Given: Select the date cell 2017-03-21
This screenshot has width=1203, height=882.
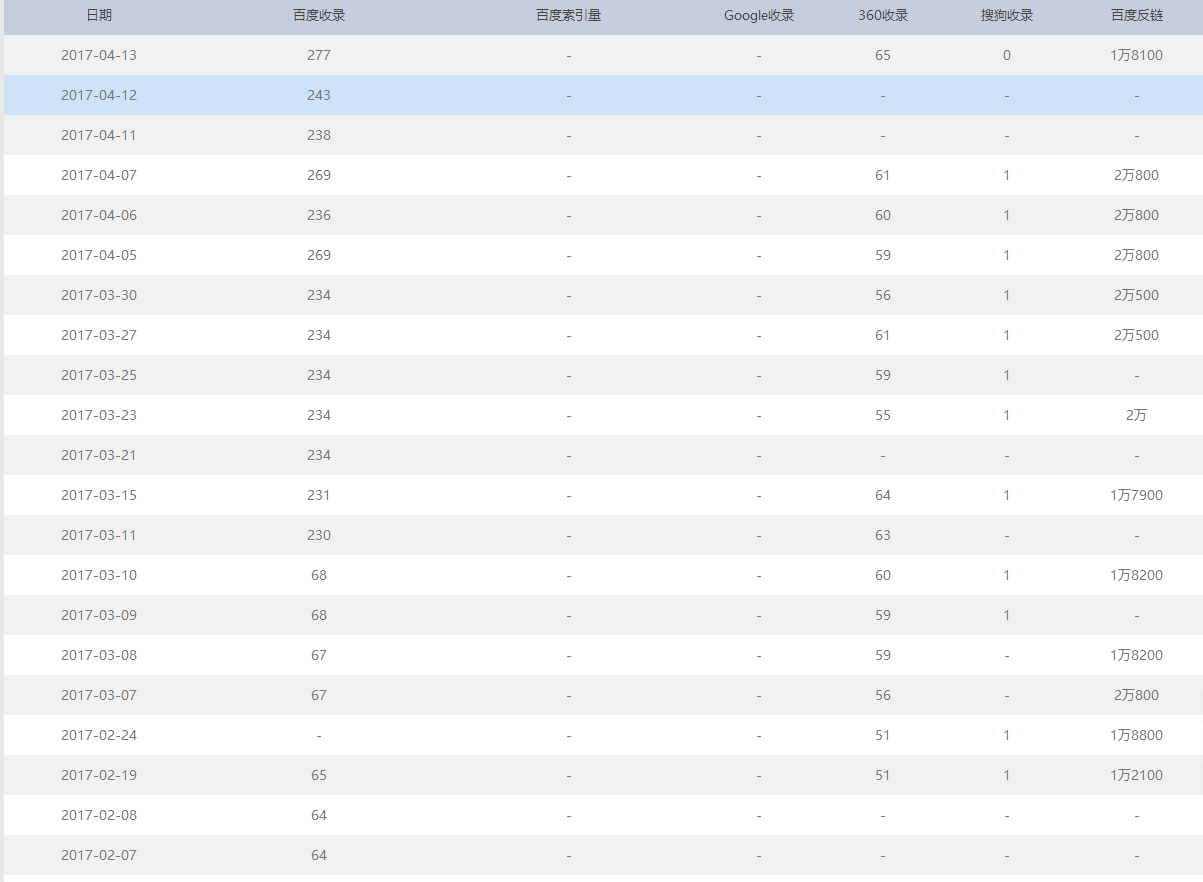Looking at the screenshot, I should [x=99, y=455].
